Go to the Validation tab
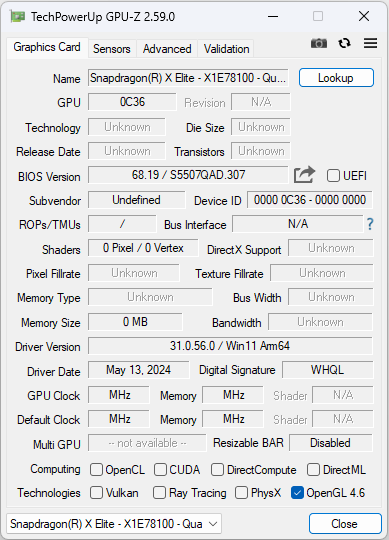Image resolution: width=389 pixels, height=540 pixels. tap(226, 49)
